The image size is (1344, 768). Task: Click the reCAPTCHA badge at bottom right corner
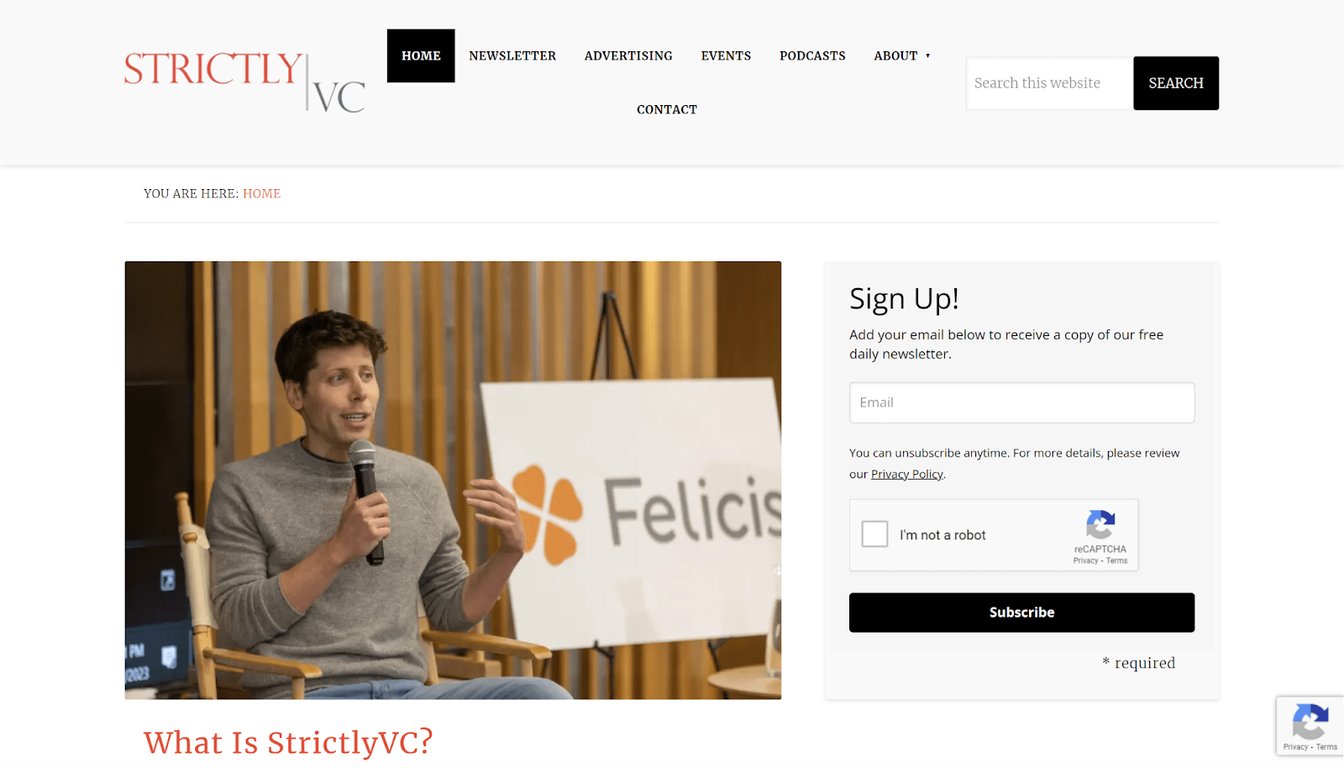pyautogui.click(x=1310, y=726)
